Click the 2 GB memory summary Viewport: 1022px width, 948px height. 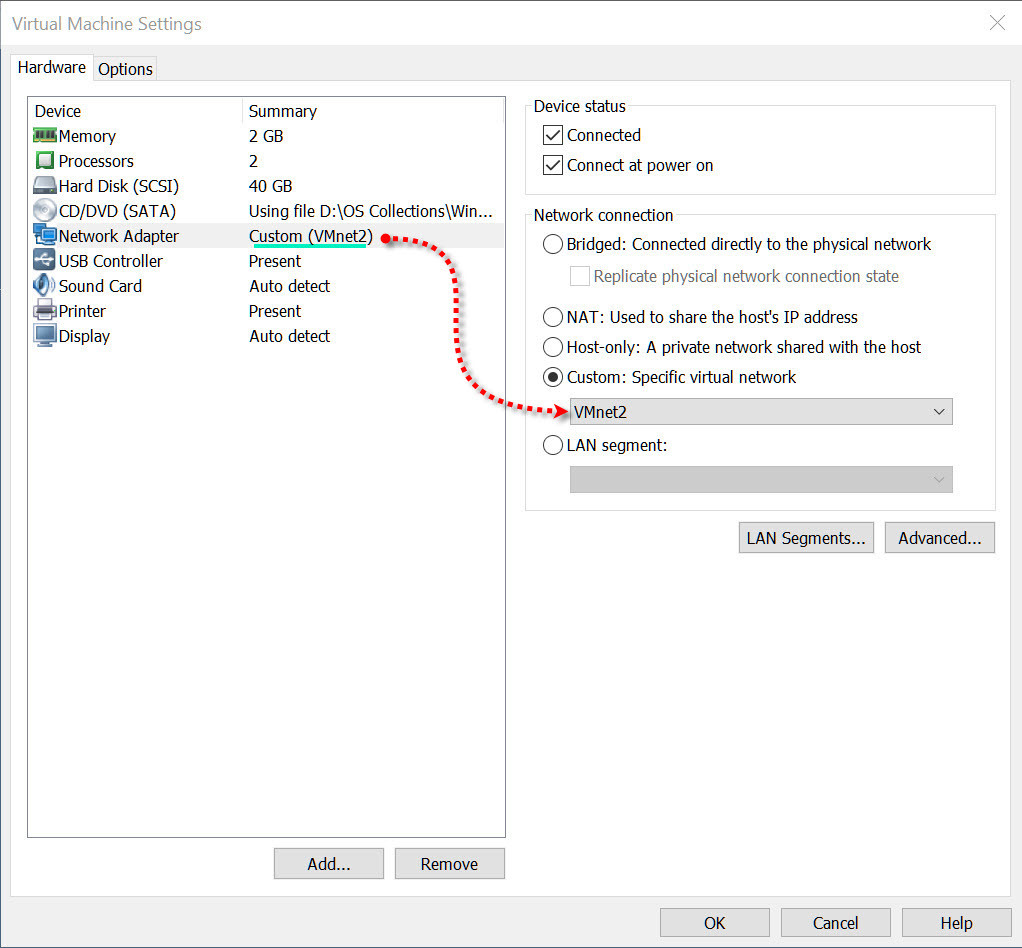[x=266, y=136]
